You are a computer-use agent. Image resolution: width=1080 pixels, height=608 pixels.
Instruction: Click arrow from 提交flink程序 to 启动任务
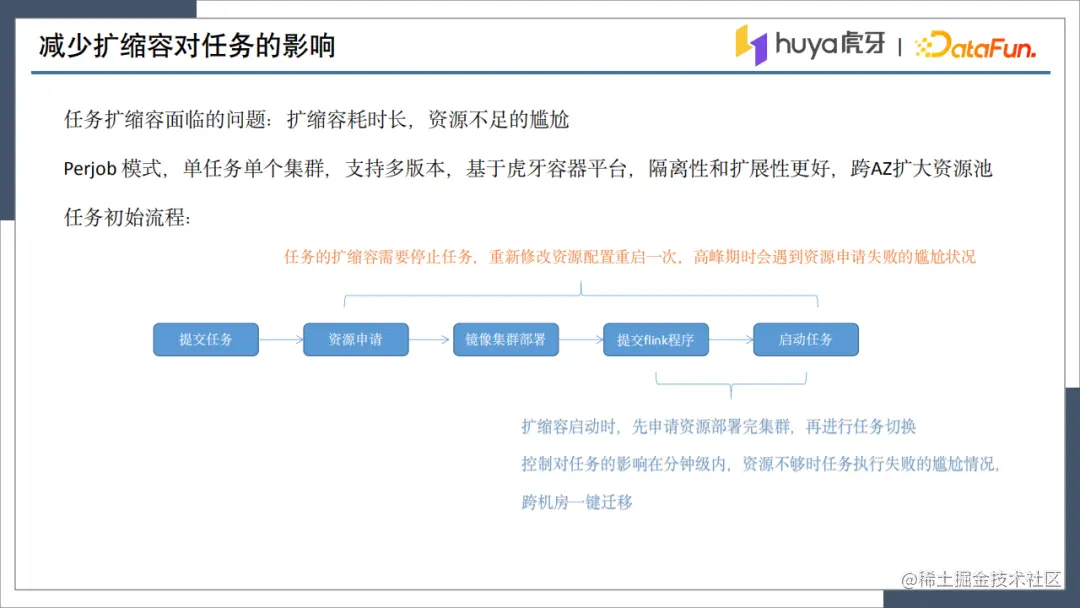(731, 339)
